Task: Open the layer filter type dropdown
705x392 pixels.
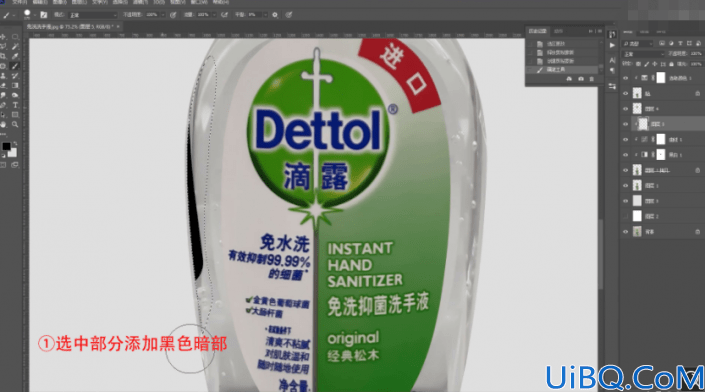Action: [638, 44]
